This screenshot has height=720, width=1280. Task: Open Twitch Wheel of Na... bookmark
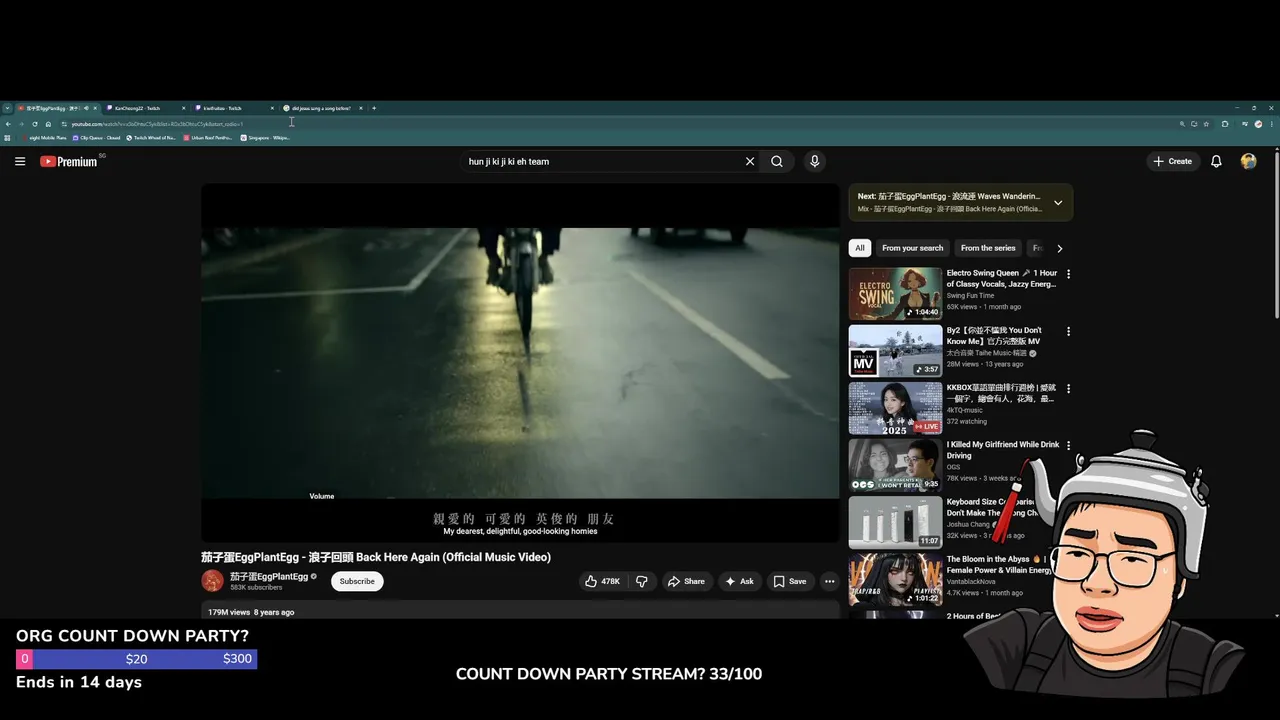point(151,138)
